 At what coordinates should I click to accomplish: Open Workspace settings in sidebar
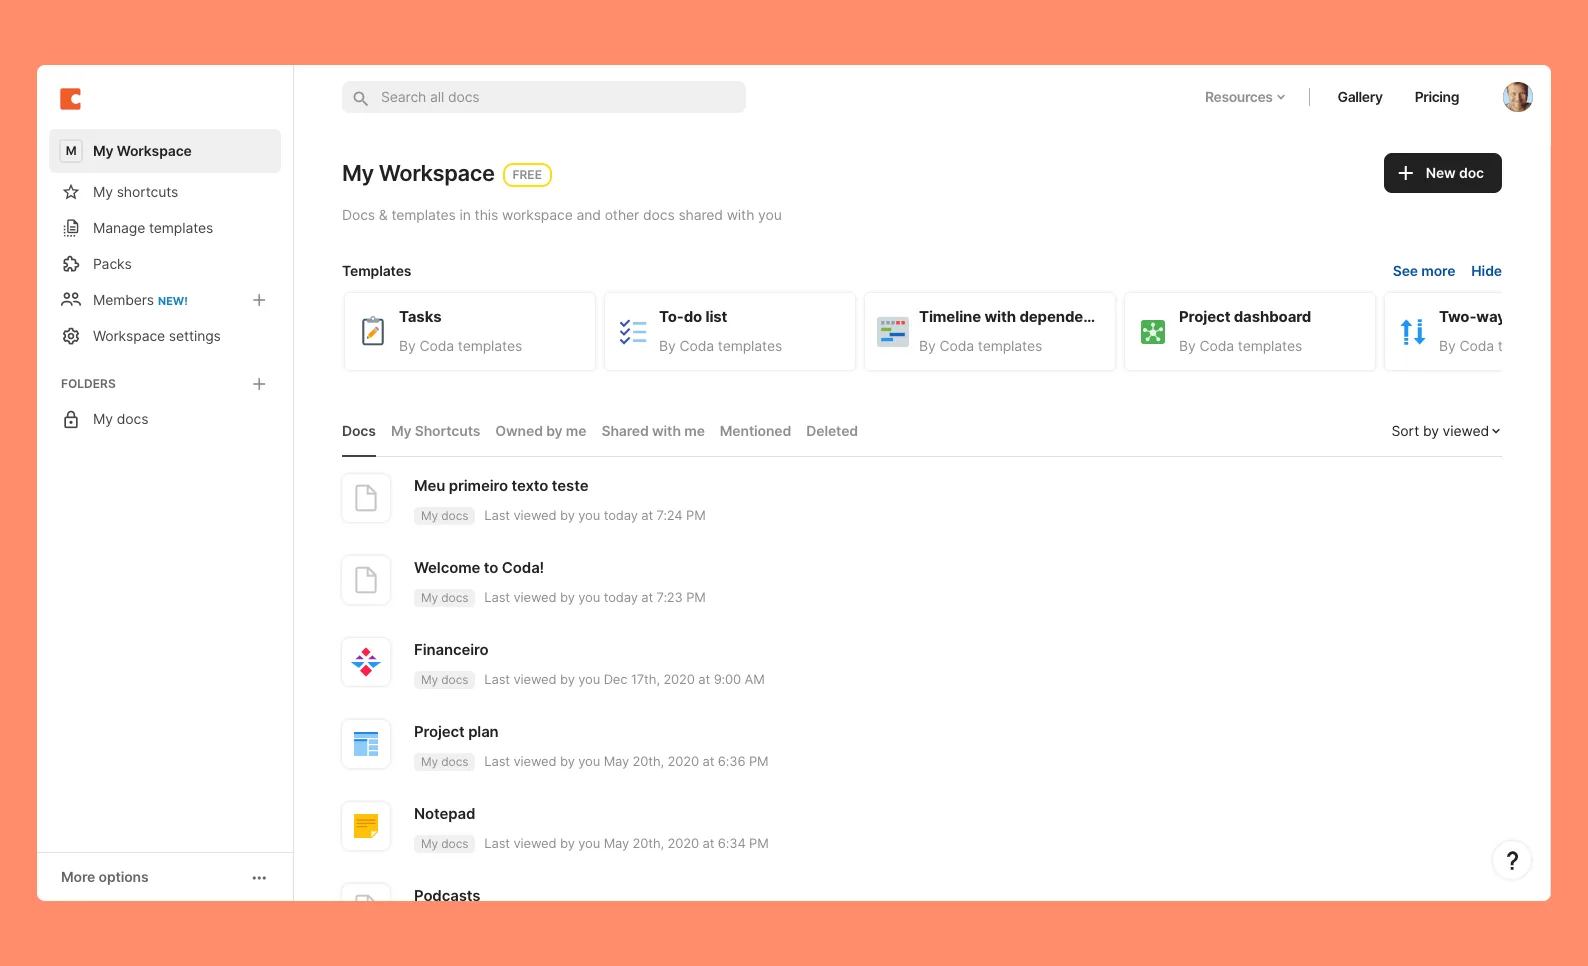pos(156,336)
